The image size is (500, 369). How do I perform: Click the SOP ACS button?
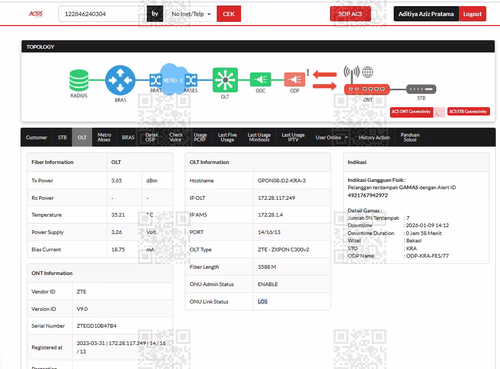350,14
